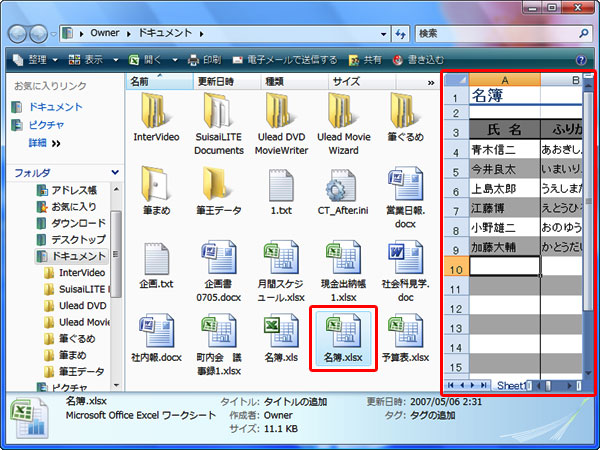This screenshot has height=450, width=600.
Task: Select the 名簿.xlsx file icon
Action: coord(344,331)
